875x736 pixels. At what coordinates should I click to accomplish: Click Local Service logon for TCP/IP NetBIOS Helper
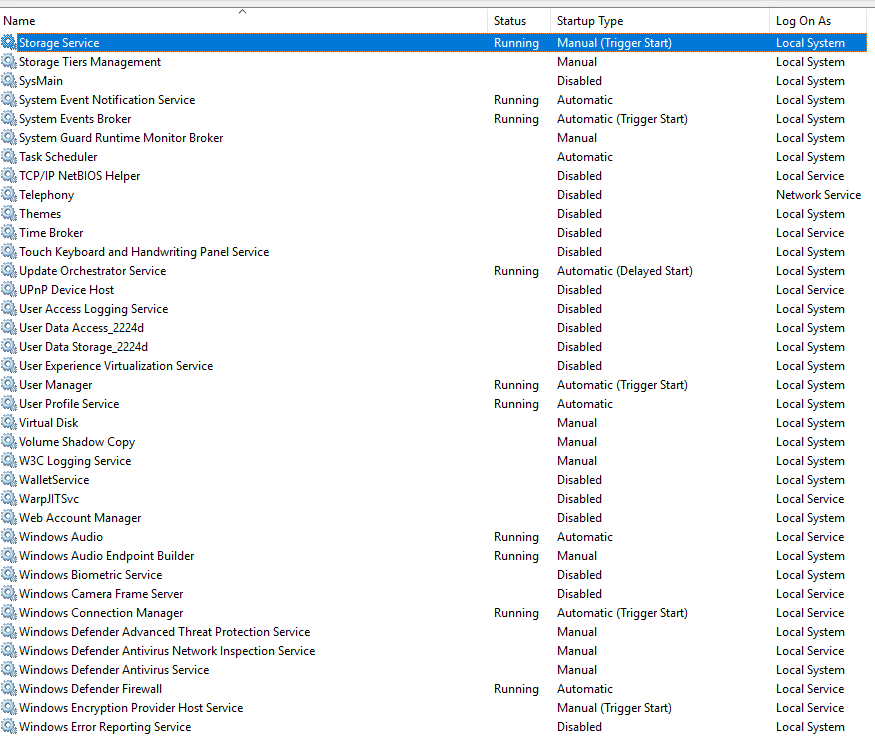coord(810,175)
